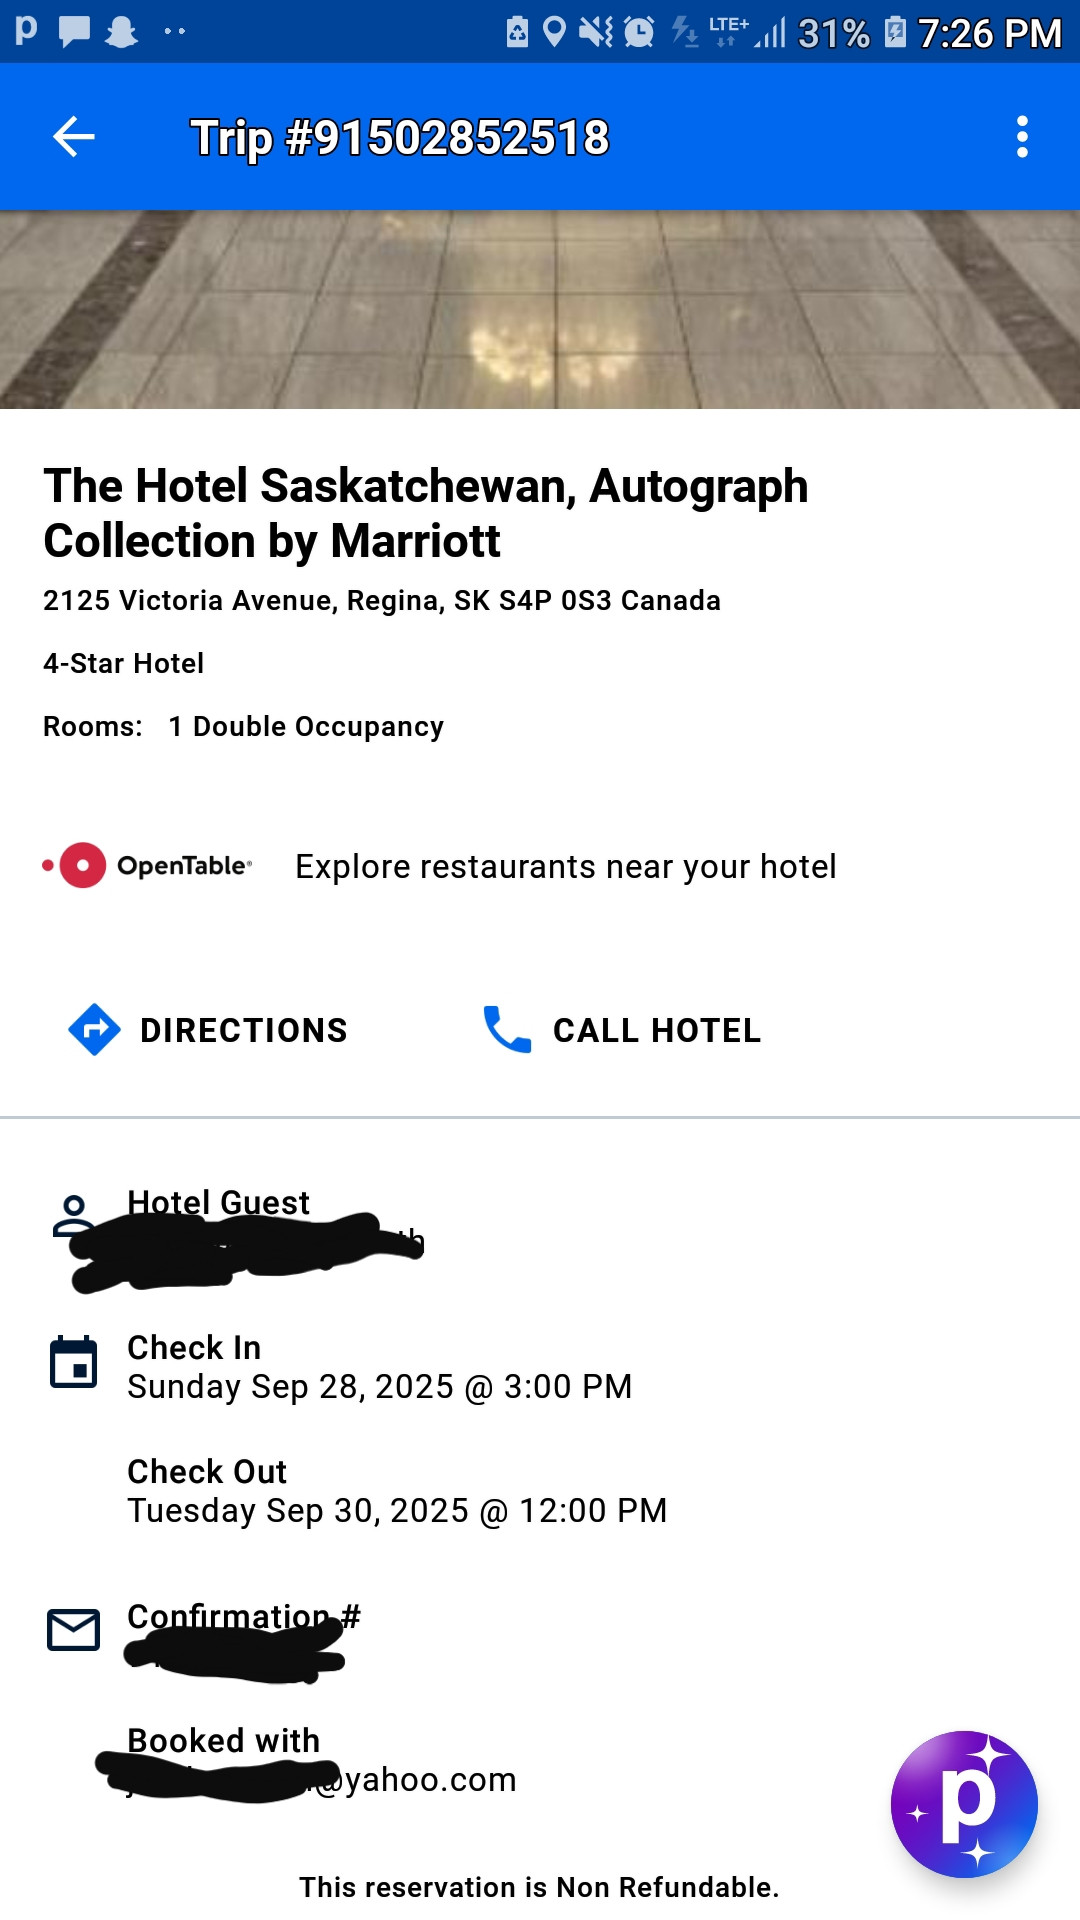Select the hotel name heading
The height and width of the screenshot is (1920, 1080).
[x=425, y=513]
